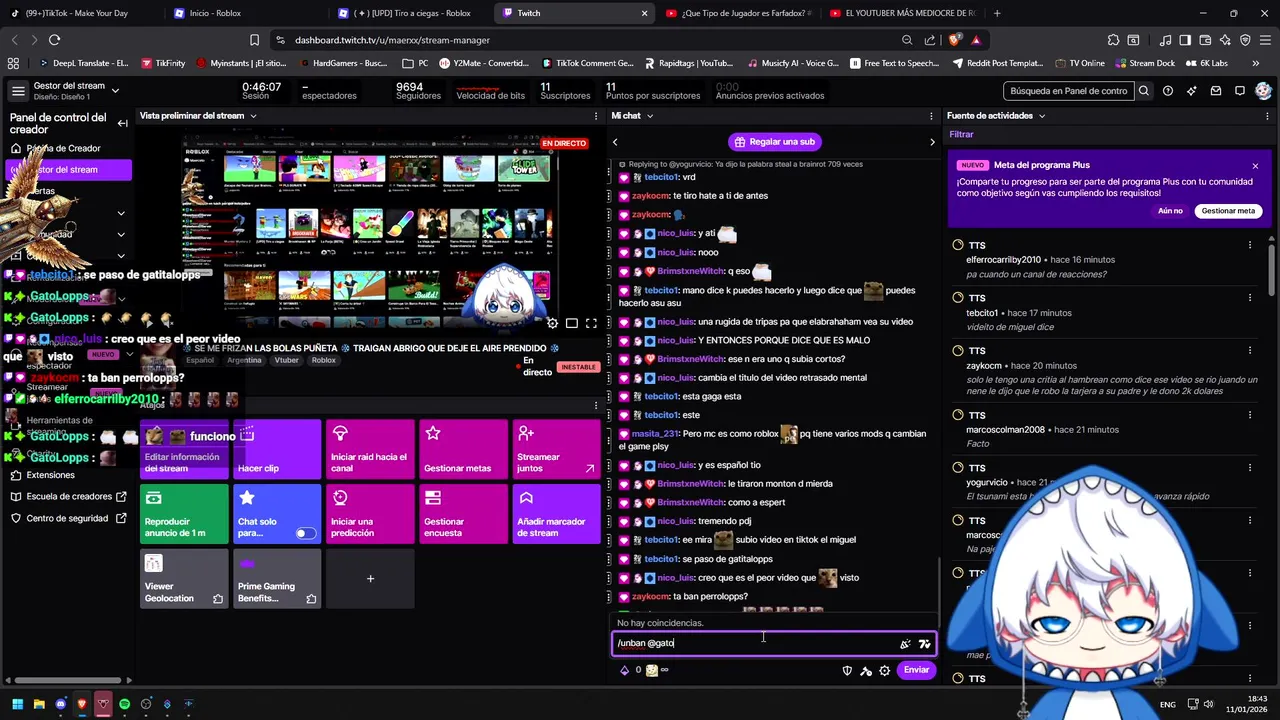Viewport: 1280px width, 720px height.
Task: Click Iniciar una predicción tile
Action: click(370, 514)
